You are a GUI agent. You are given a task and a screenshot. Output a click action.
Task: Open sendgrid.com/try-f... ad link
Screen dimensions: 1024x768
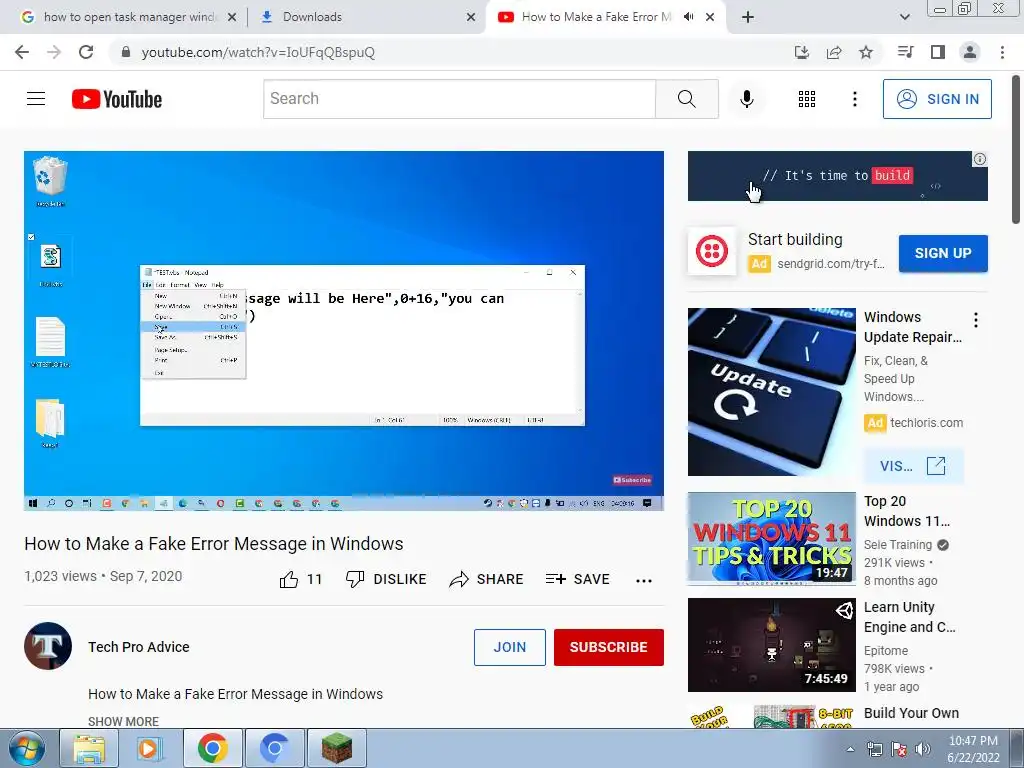click(x=831, y=264)
